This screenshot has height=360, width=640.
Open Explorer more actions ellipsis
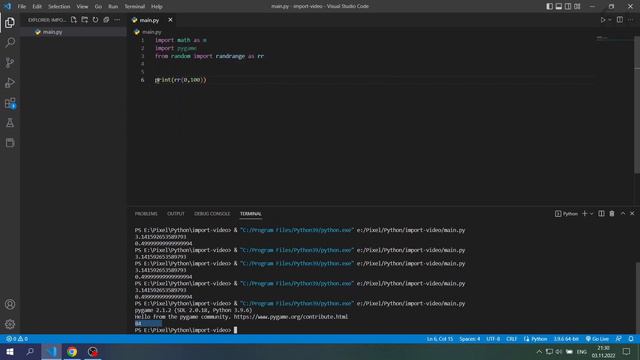117,20
